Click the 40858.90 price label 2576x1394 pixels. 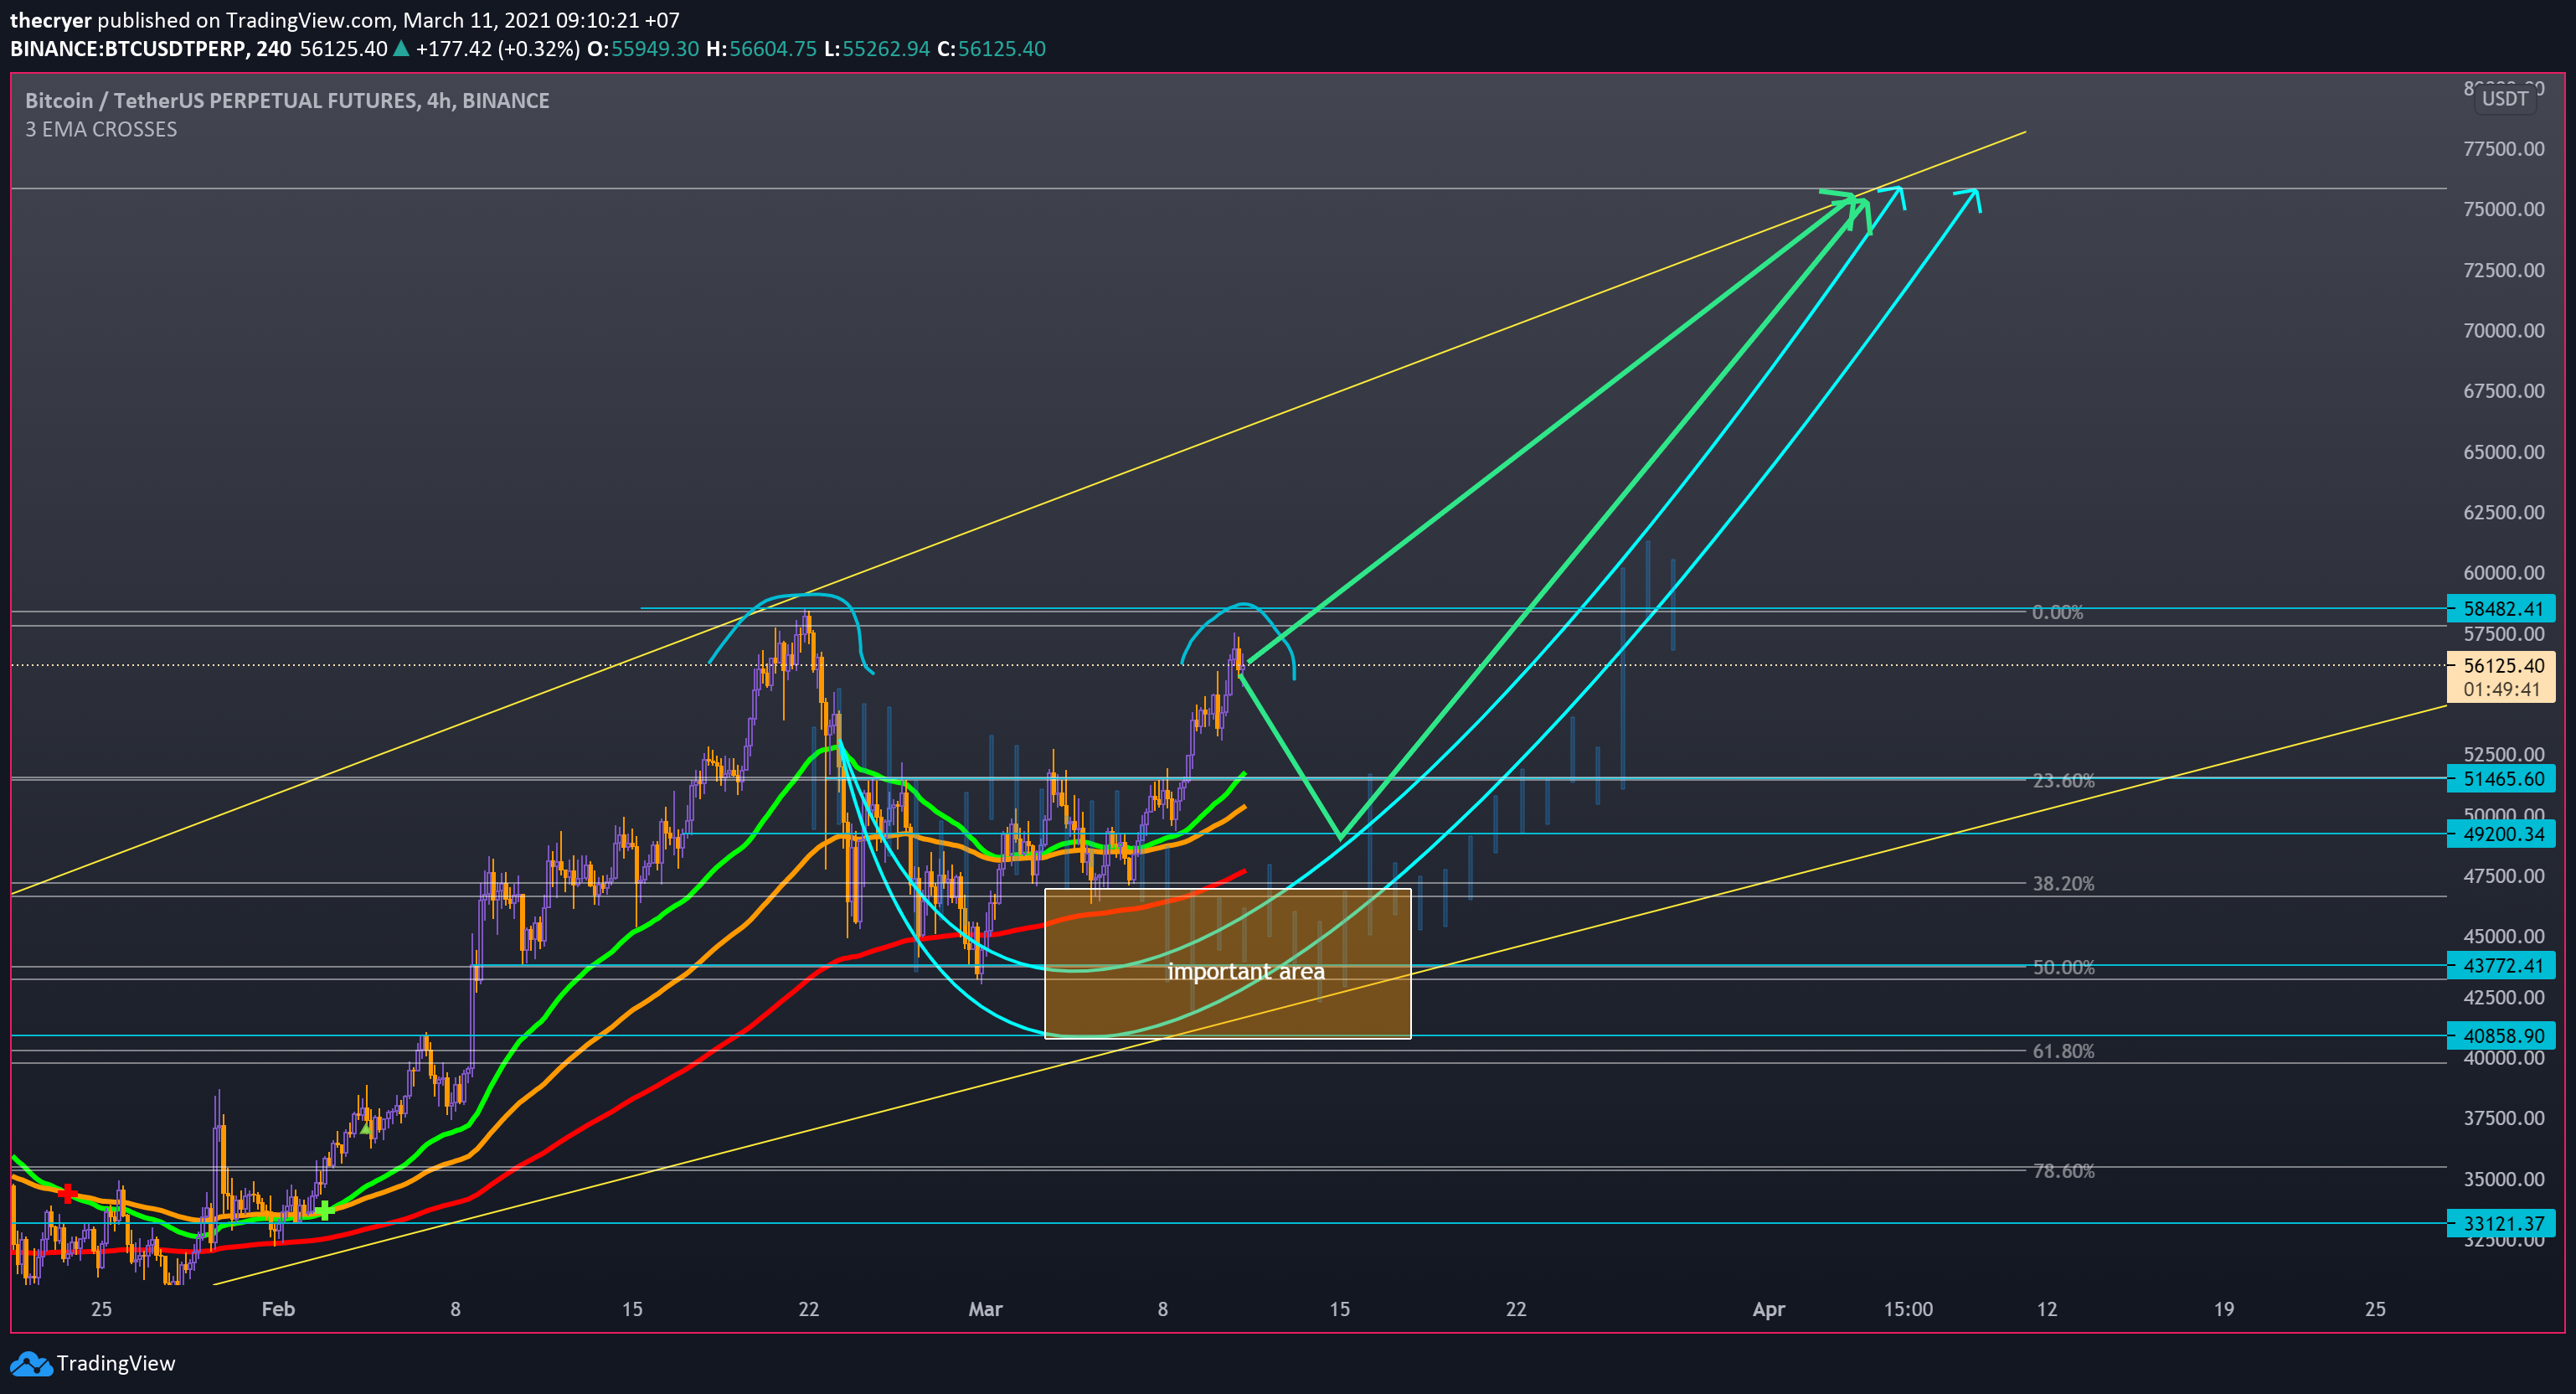[2501, 1035]
